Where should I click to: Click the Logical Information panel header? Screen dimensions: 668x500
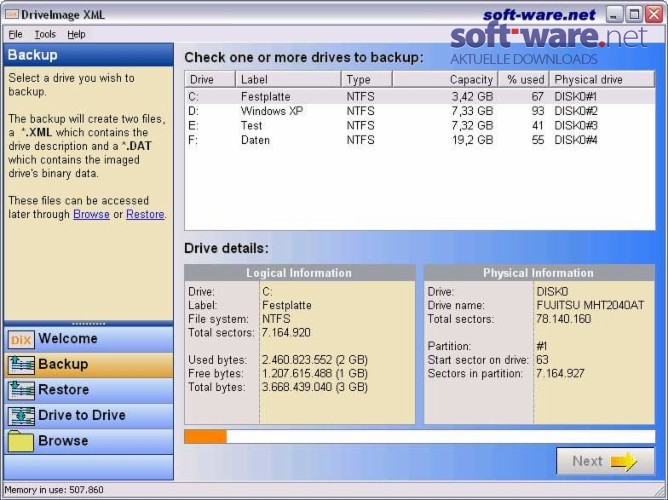point(299,273)
